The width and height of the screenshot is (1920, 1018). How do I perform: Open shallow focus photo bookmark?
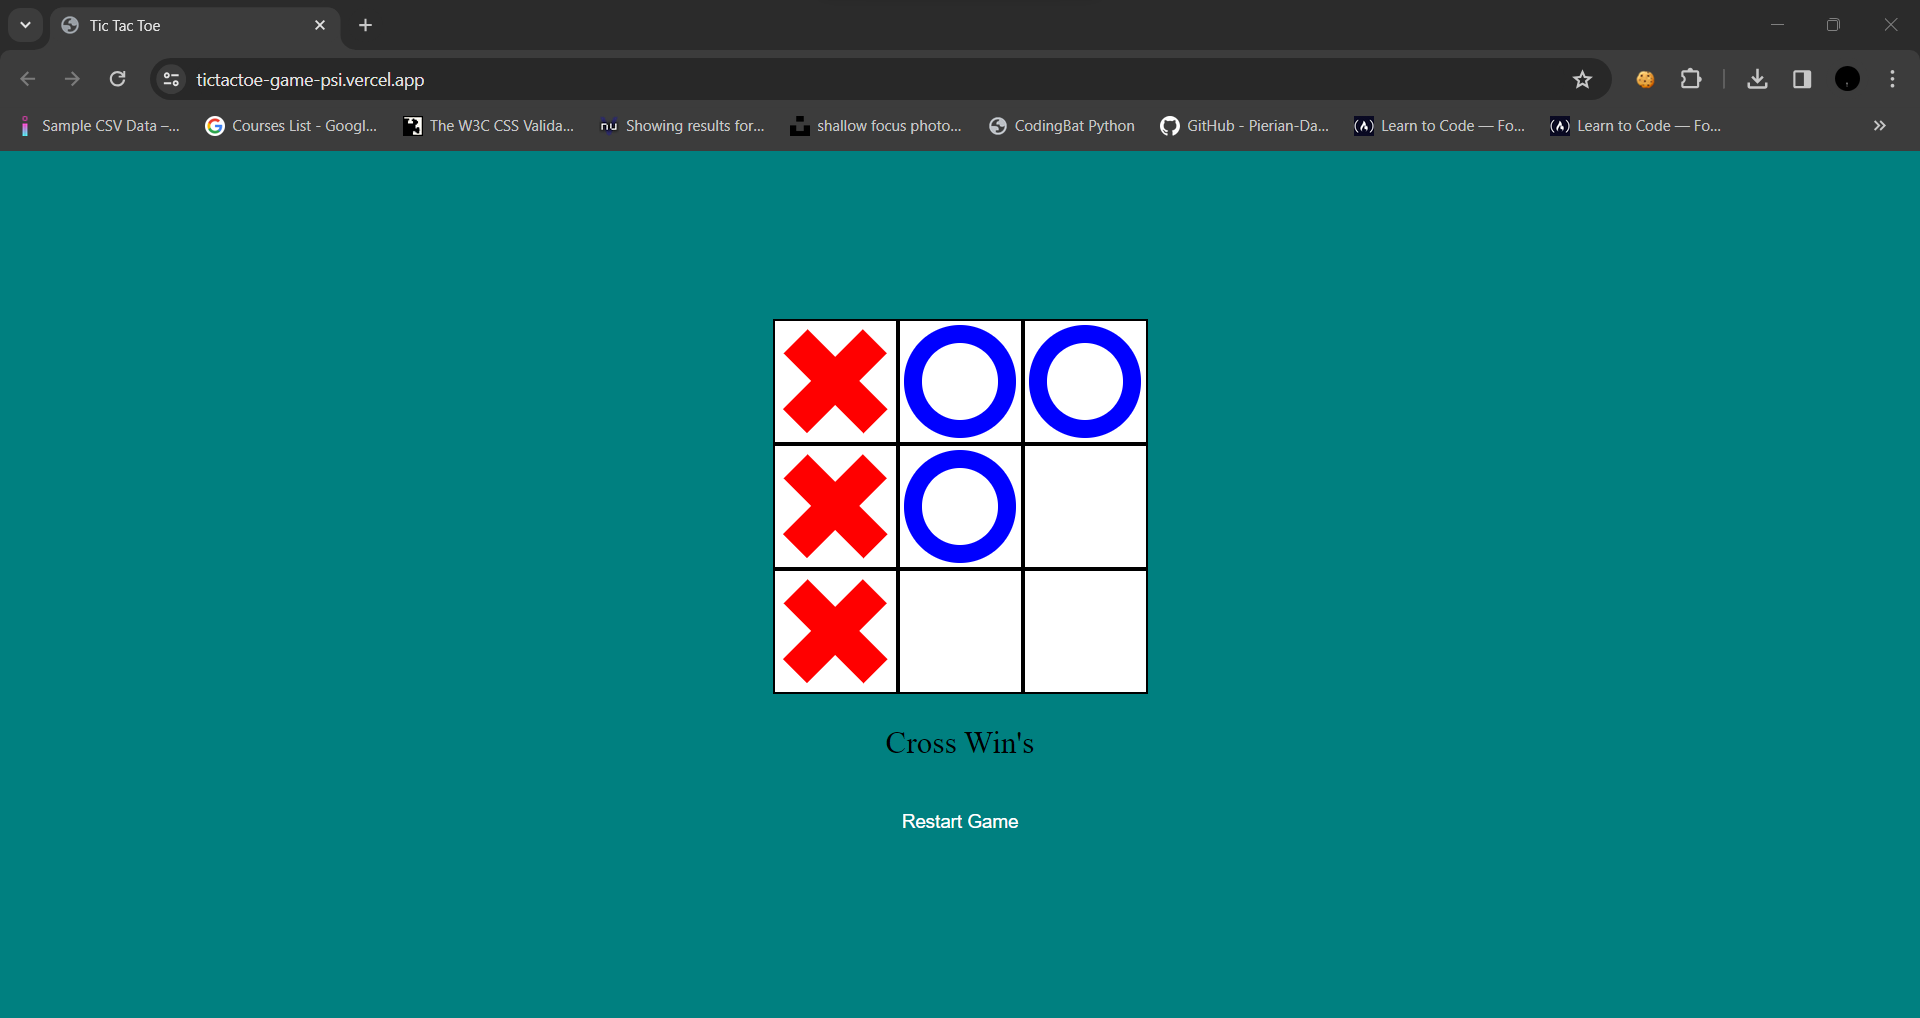pyautogui.click(x=875, y=126)
